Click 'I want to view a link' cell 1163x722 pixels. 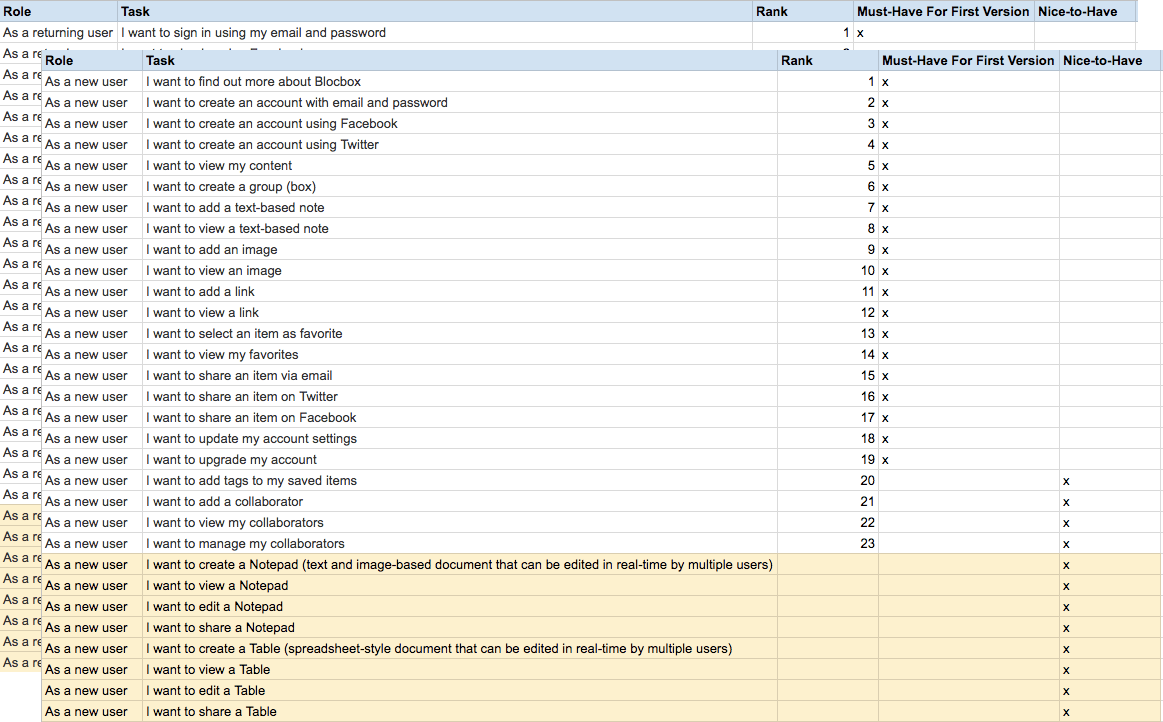tap(460, 312)
